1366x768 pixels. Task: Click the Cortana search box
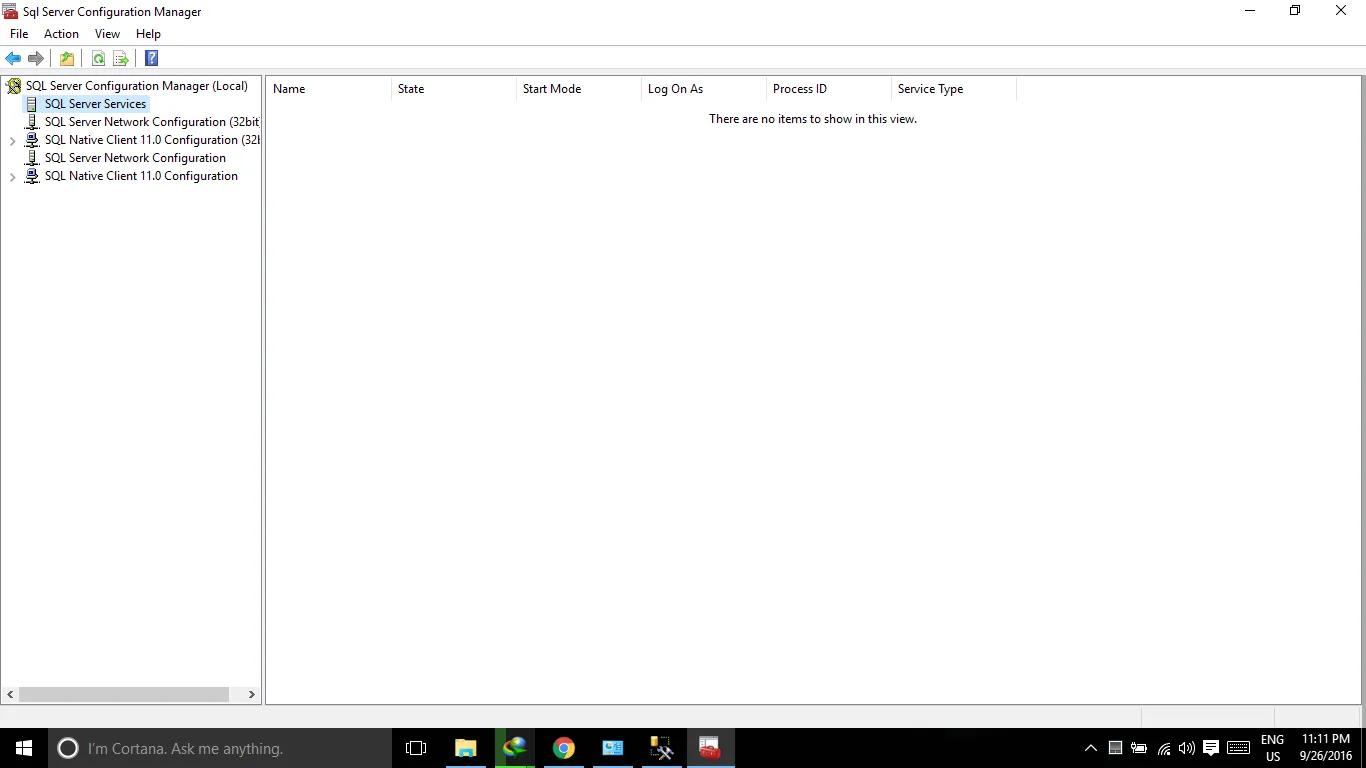tap(220, 748)
